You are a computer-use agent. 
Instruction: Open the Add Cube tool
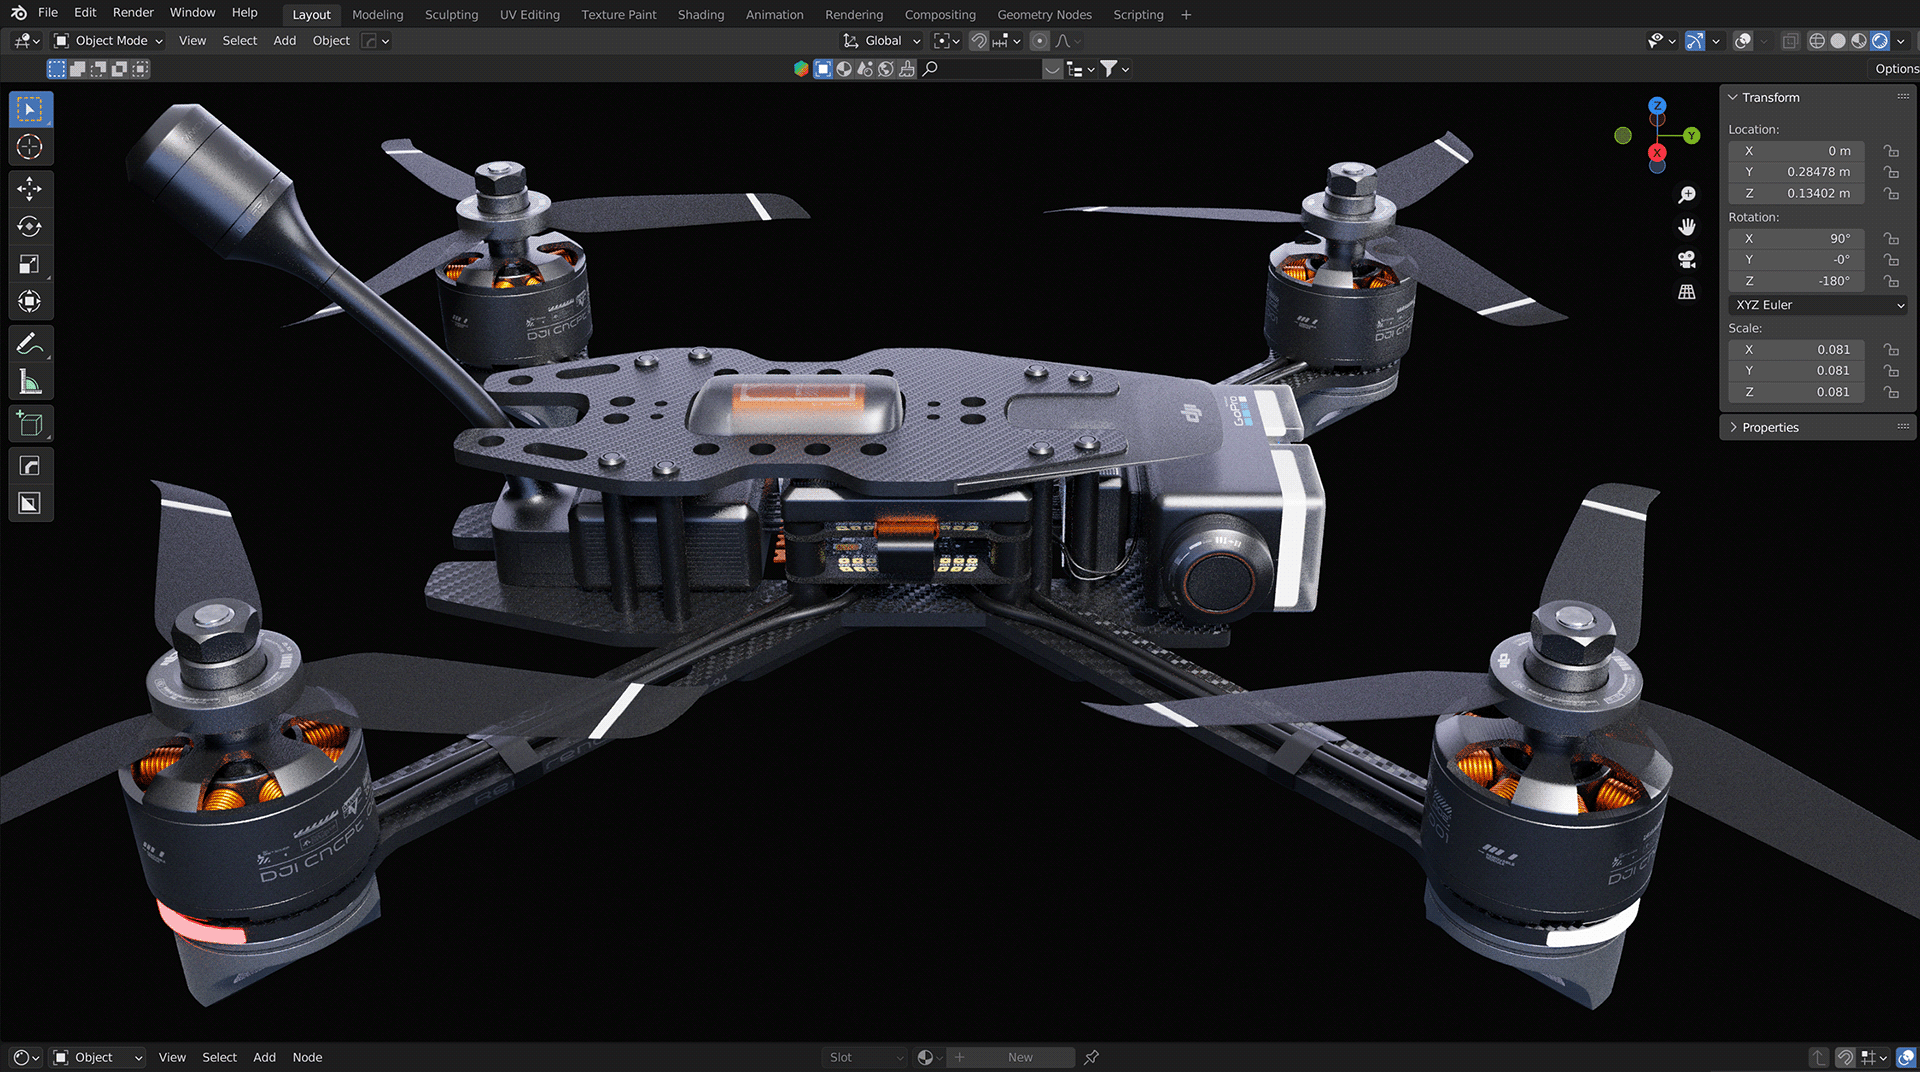coord(30,423)
